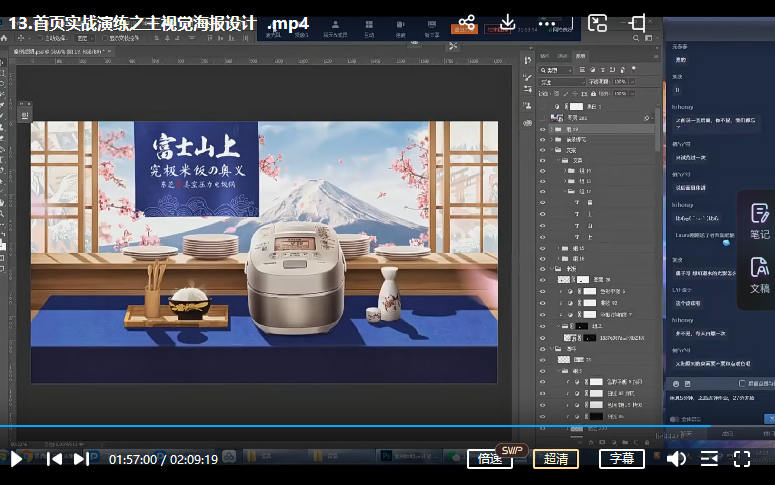The image size is (775, 485).
Task: Open the 超清 video quality selector
Action: click(556, 459)
